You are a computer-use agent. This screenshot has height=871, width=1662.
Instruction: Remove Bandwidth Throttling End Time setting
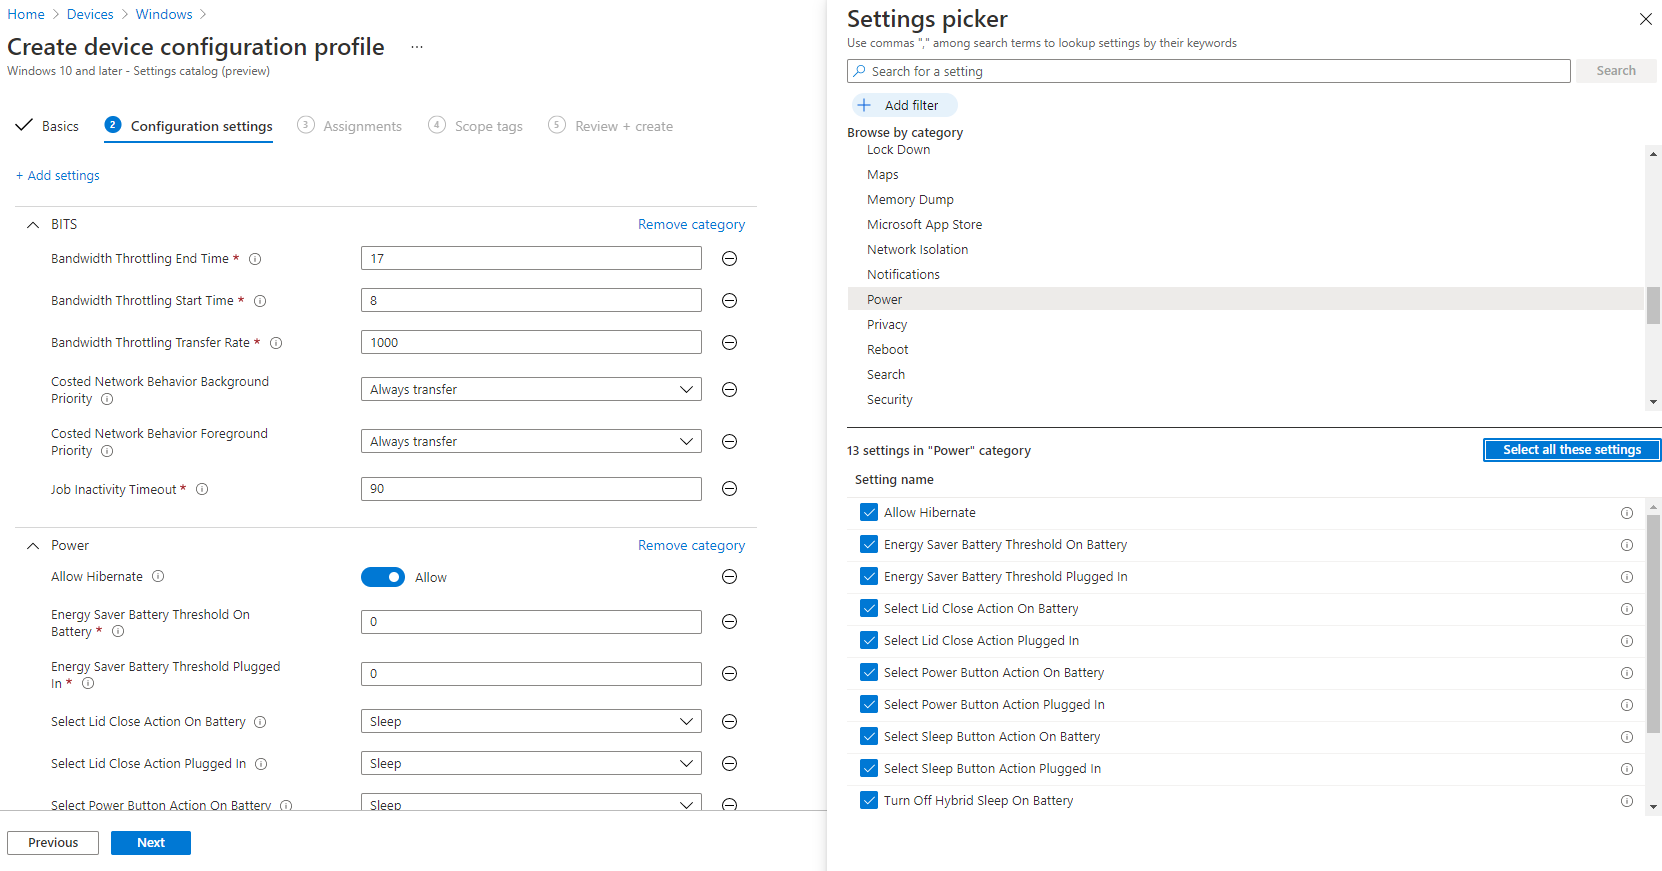coord(730,259)
